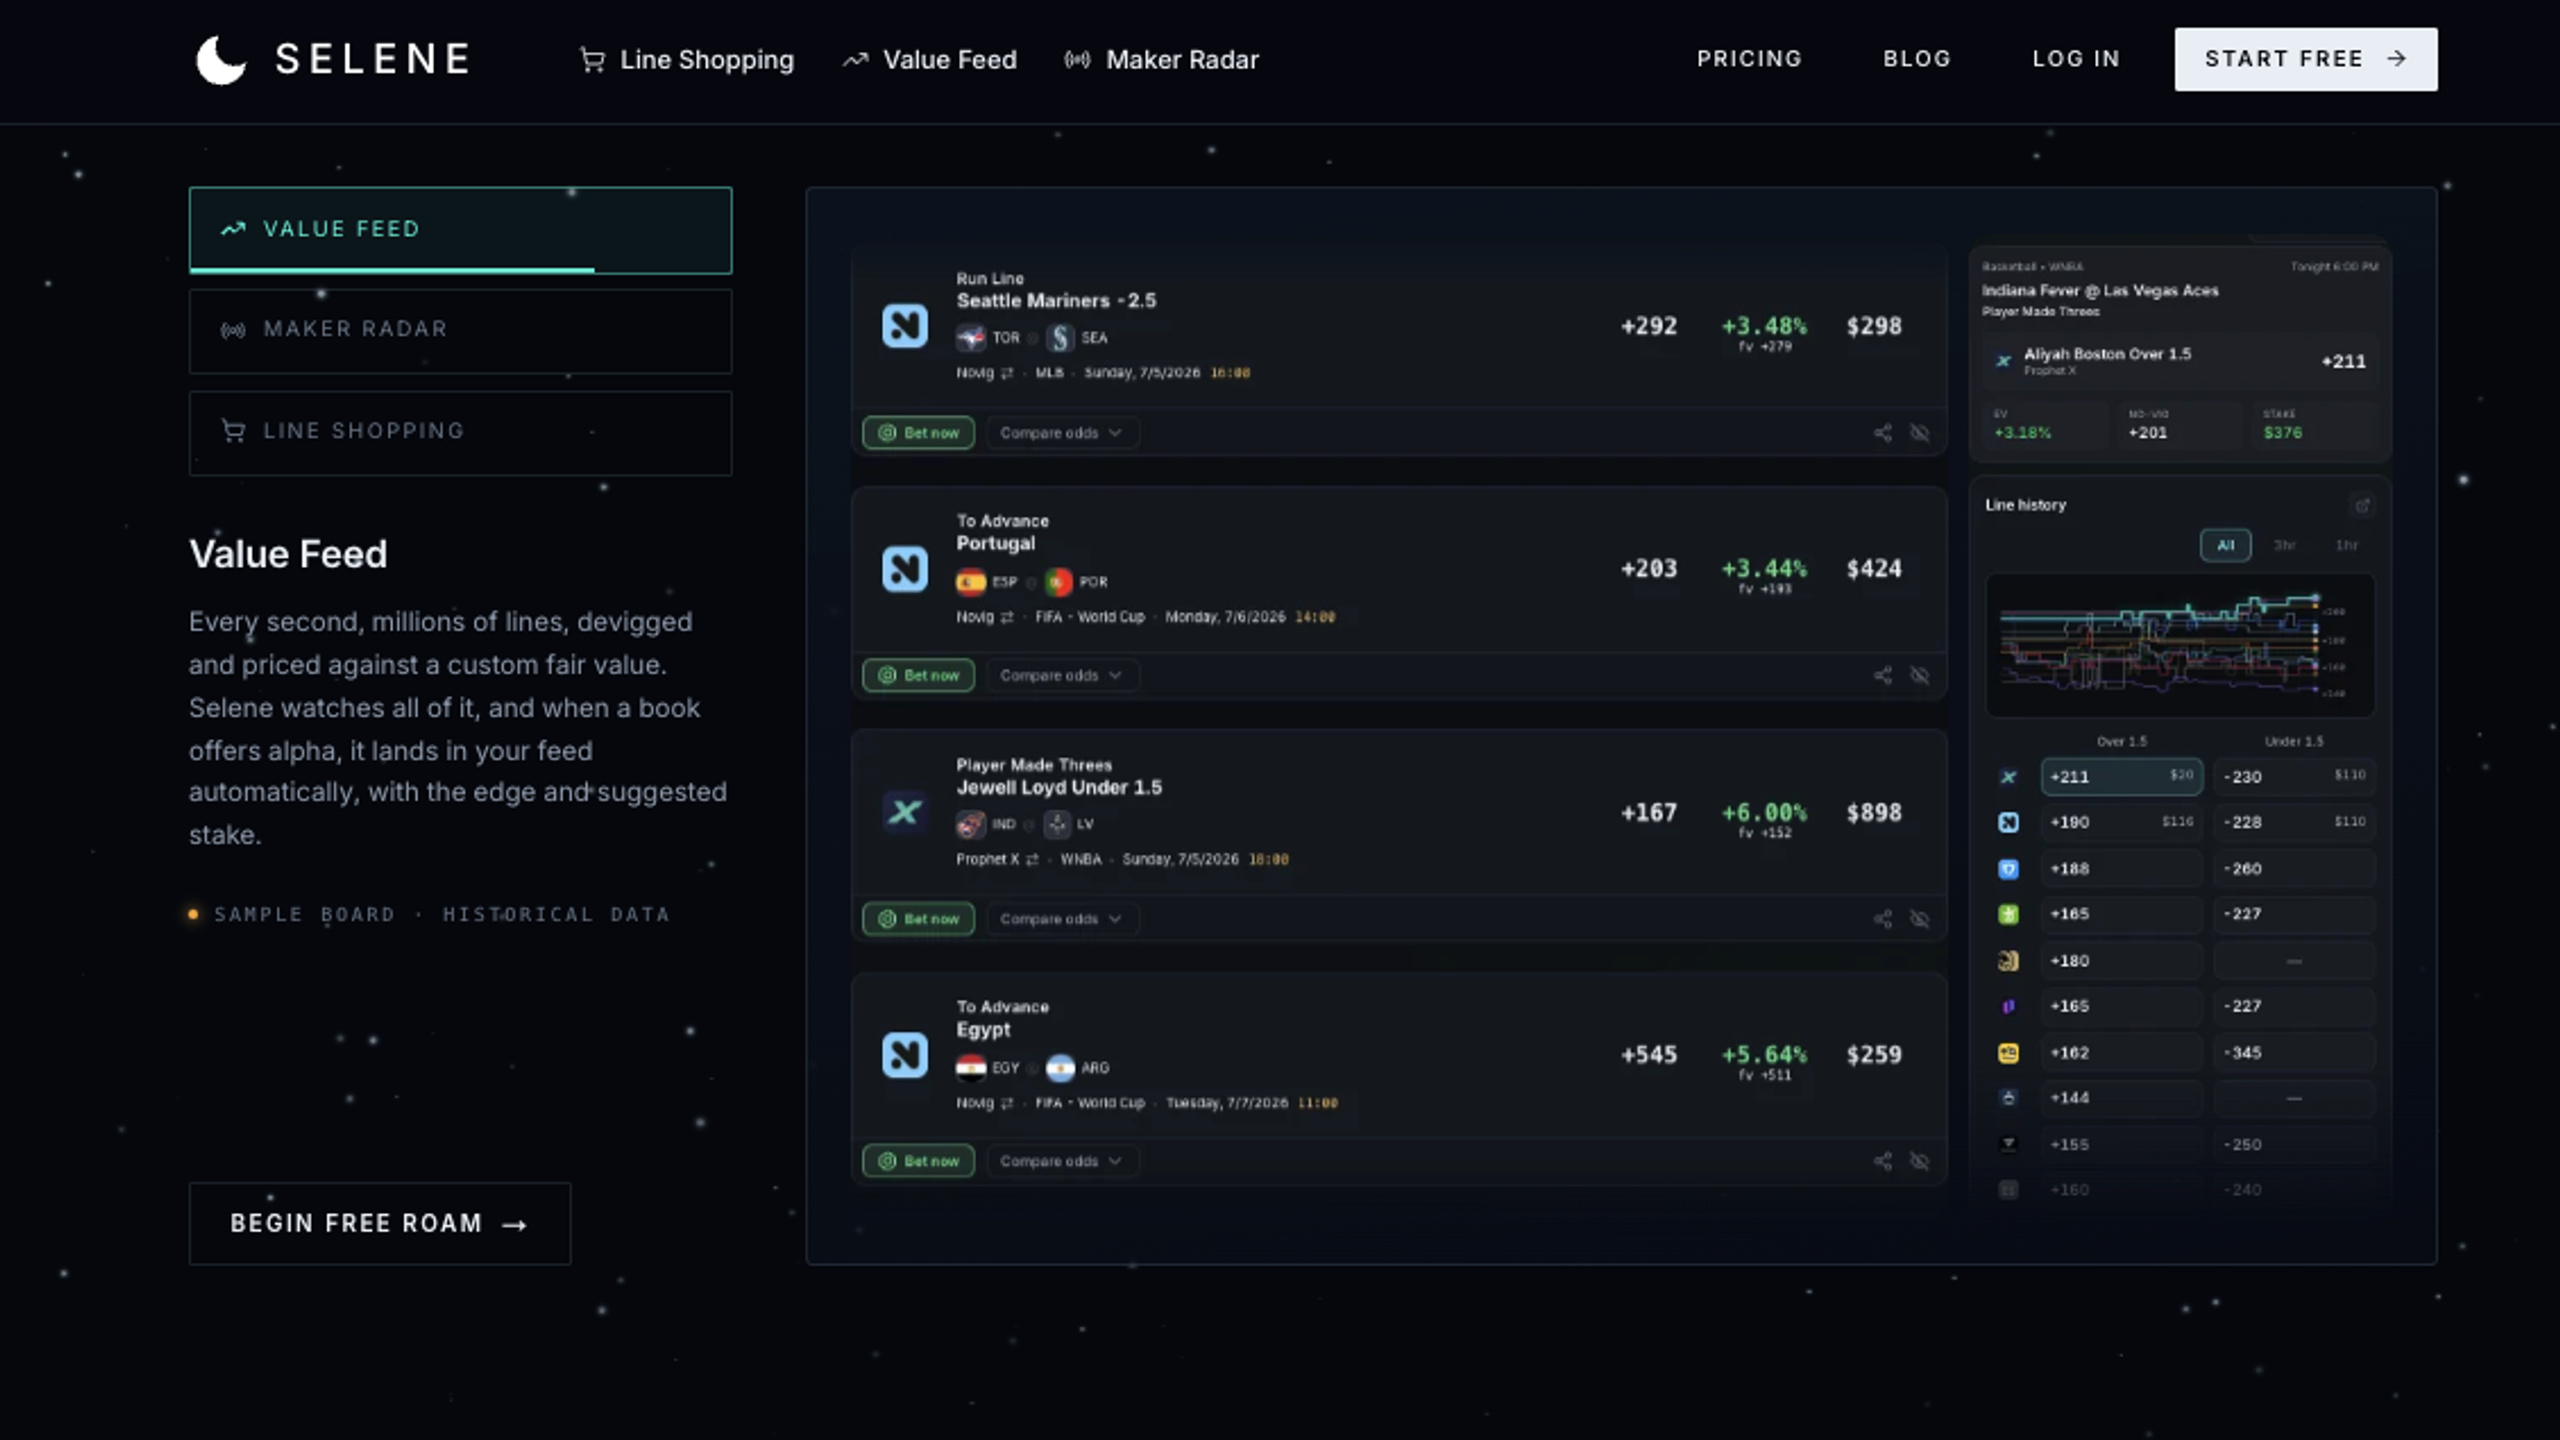
Task: Click the Selene moon logo
Action: click(221, 60)
